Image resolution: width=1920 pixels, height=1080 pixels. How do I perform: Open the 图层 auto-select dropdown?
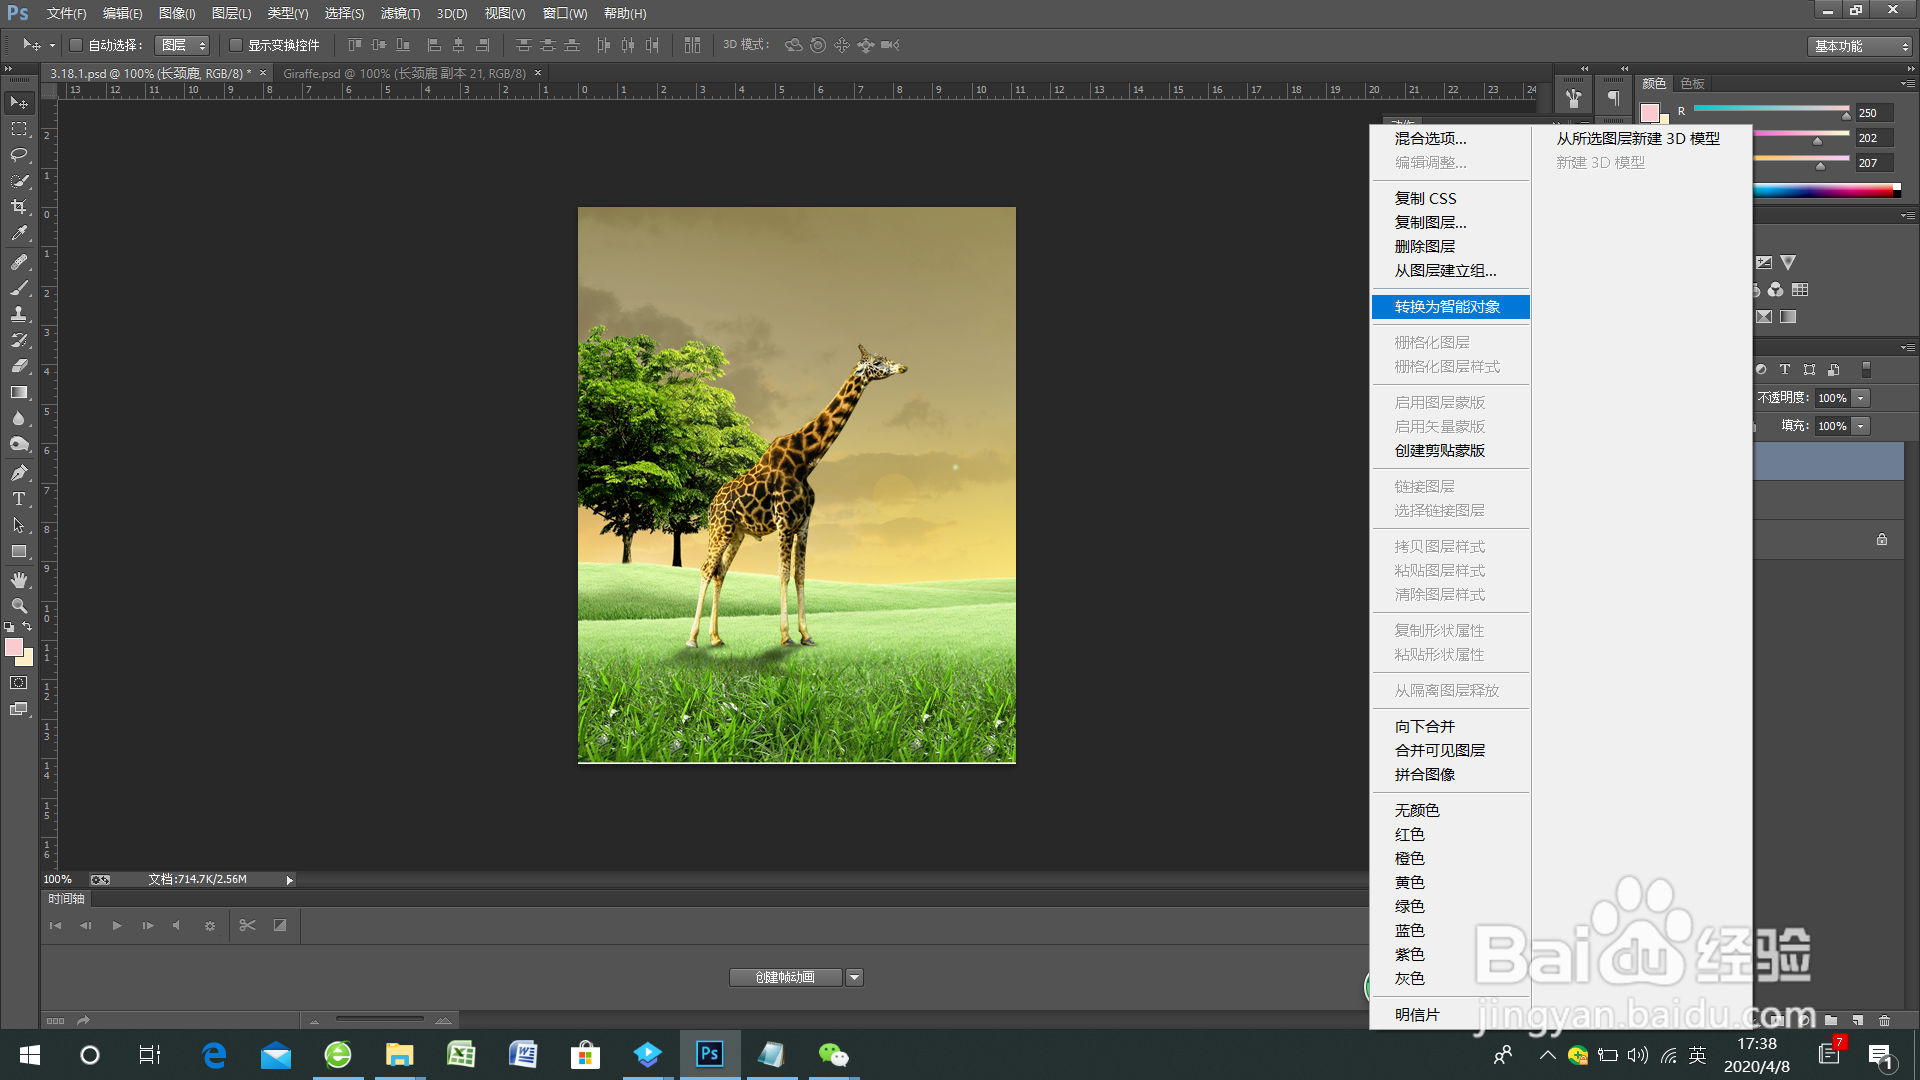coord(183,45)
